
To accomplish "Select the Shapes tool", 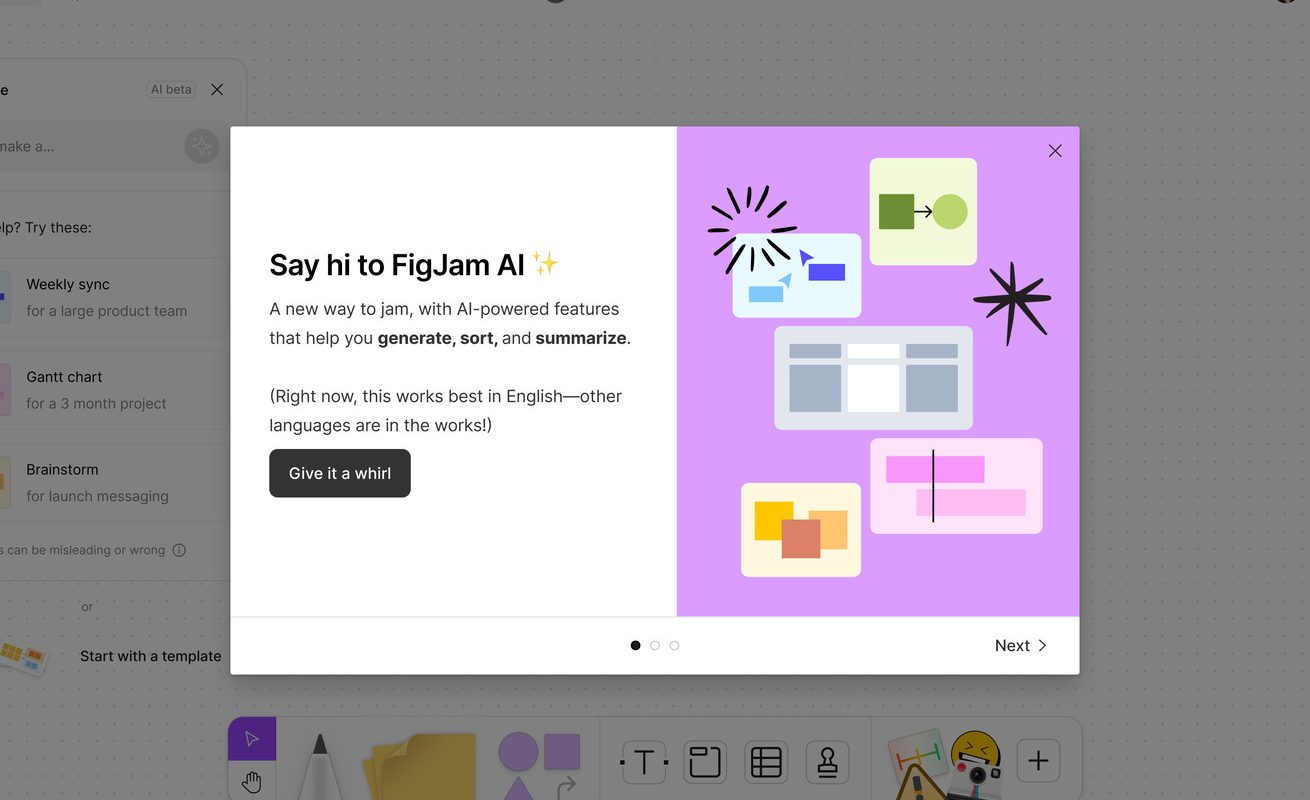I will pyautogui.click(x=539, y=764).
